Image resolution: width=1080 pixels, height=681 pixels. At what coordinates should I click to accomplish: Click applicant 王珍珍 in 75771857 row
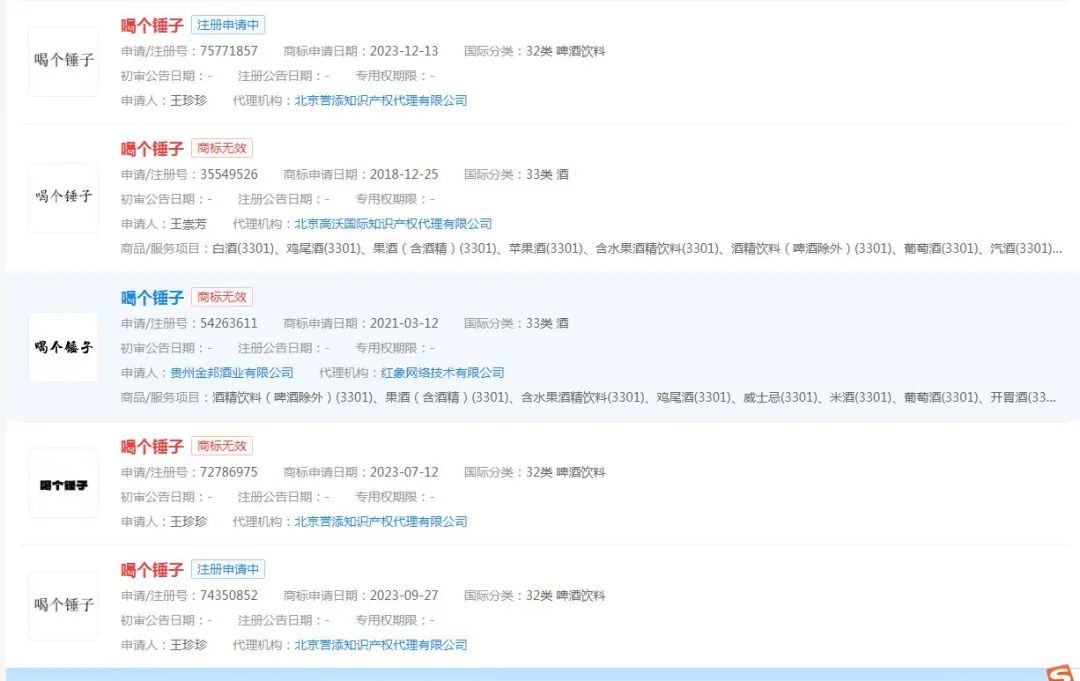188,101
